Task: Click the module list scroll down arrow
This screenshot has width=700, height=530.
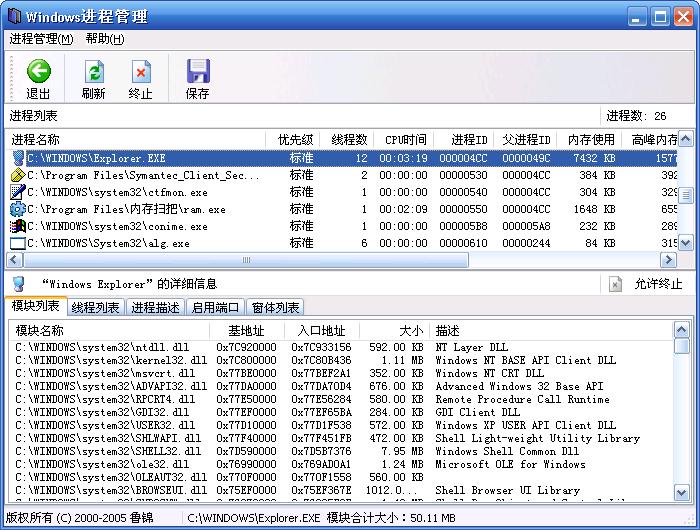Action: coord(682,492)
